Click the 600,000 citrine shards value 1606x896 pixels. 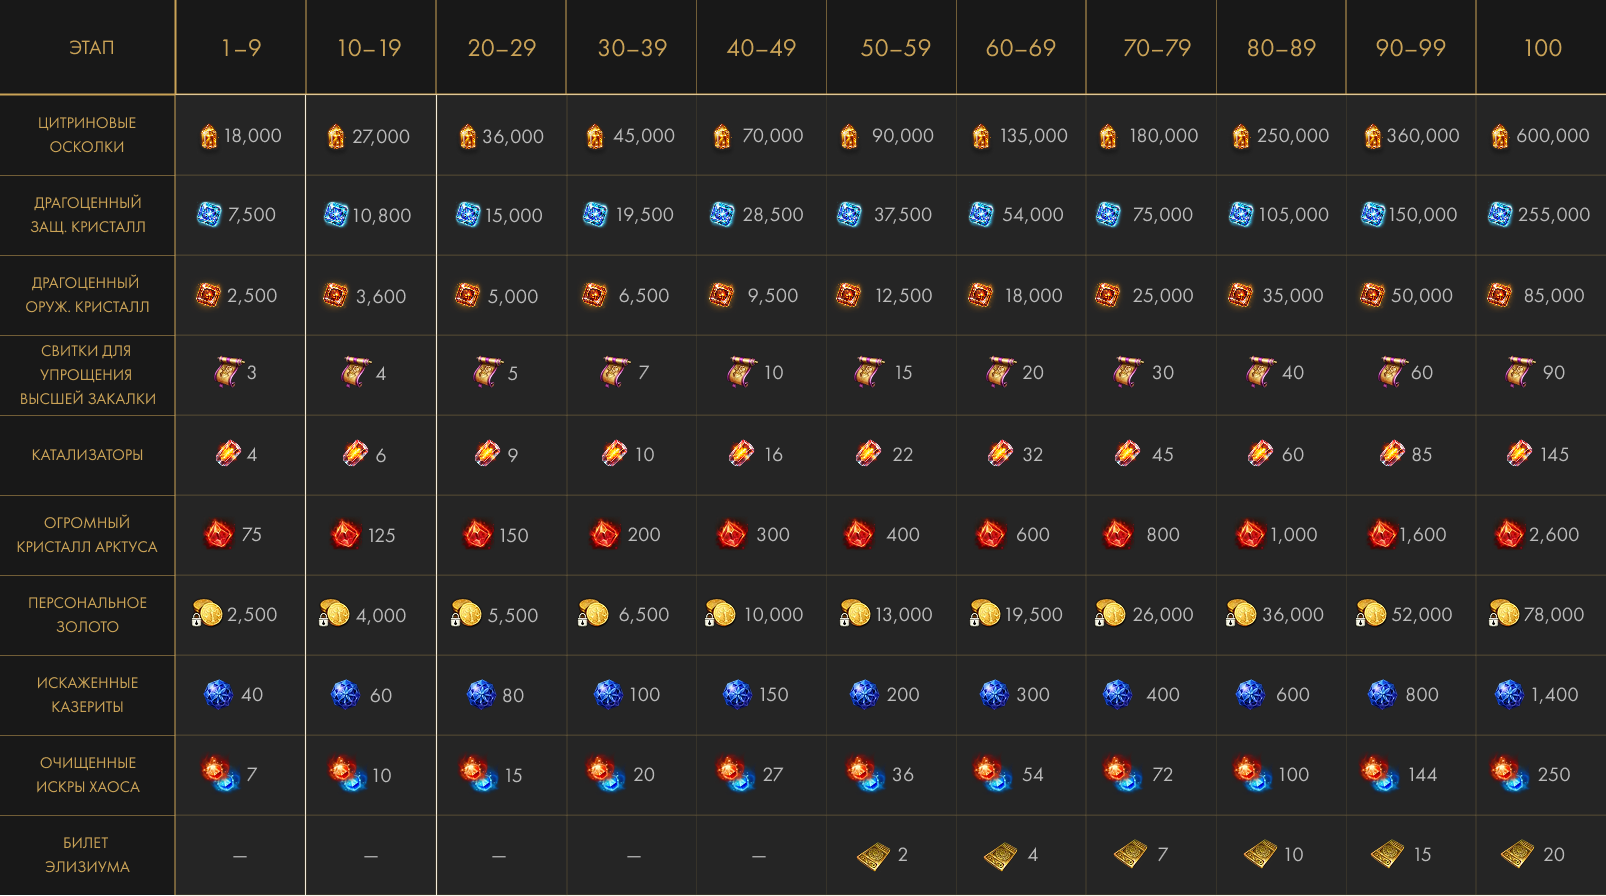point(1552,136)
